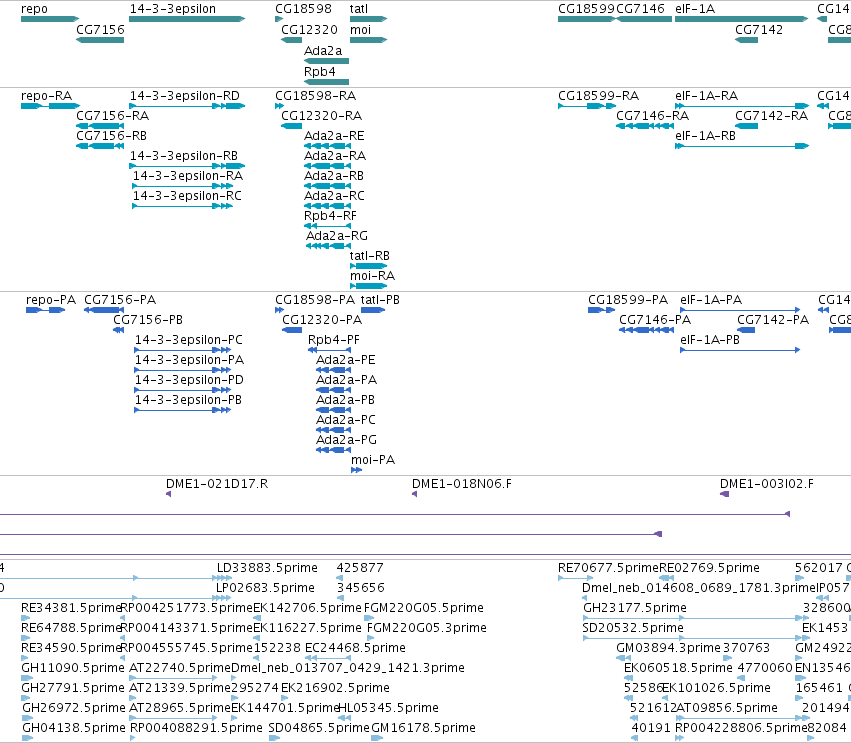This screenshot has height=743, width=851.
Task: Click EST SD04865.5prime
Action: point(319,728)
